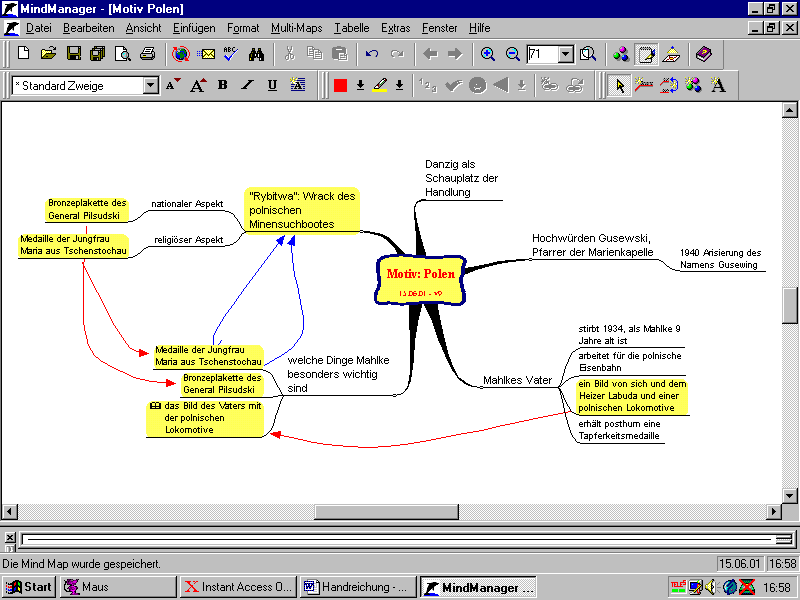Switch to Handreichung taskbar window

tap(358, 587)
